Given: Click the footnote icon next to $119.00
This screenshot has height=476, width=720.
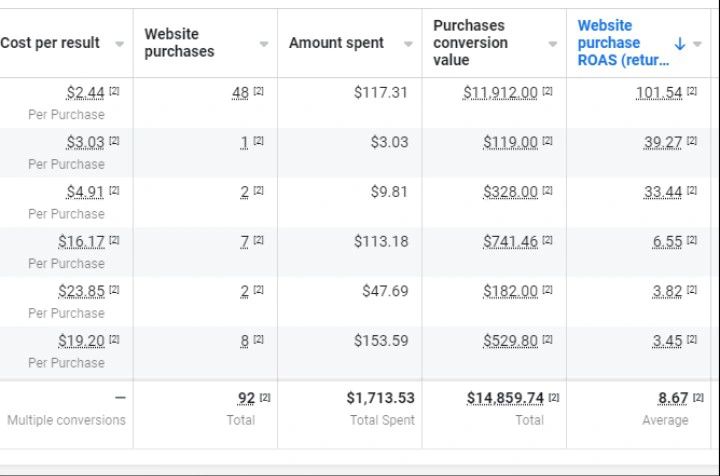Looking at the screenshot, I should point(547,142).
